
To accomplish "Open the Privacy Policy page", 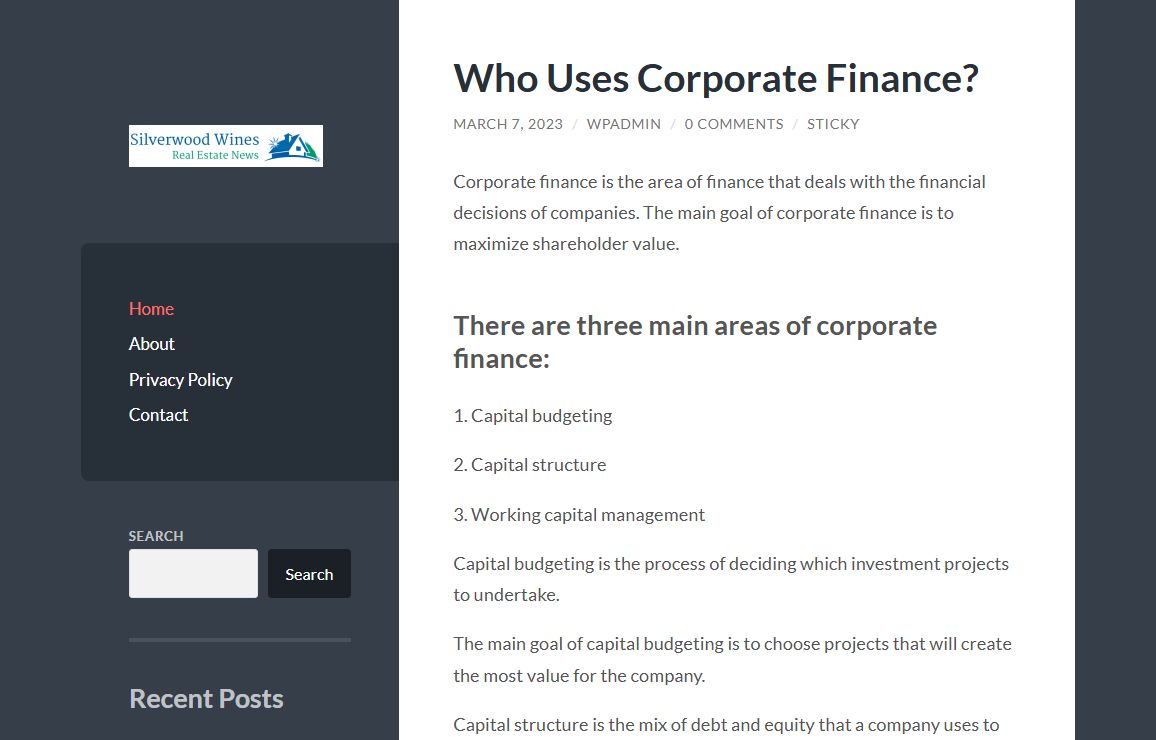I will (181, 380).
